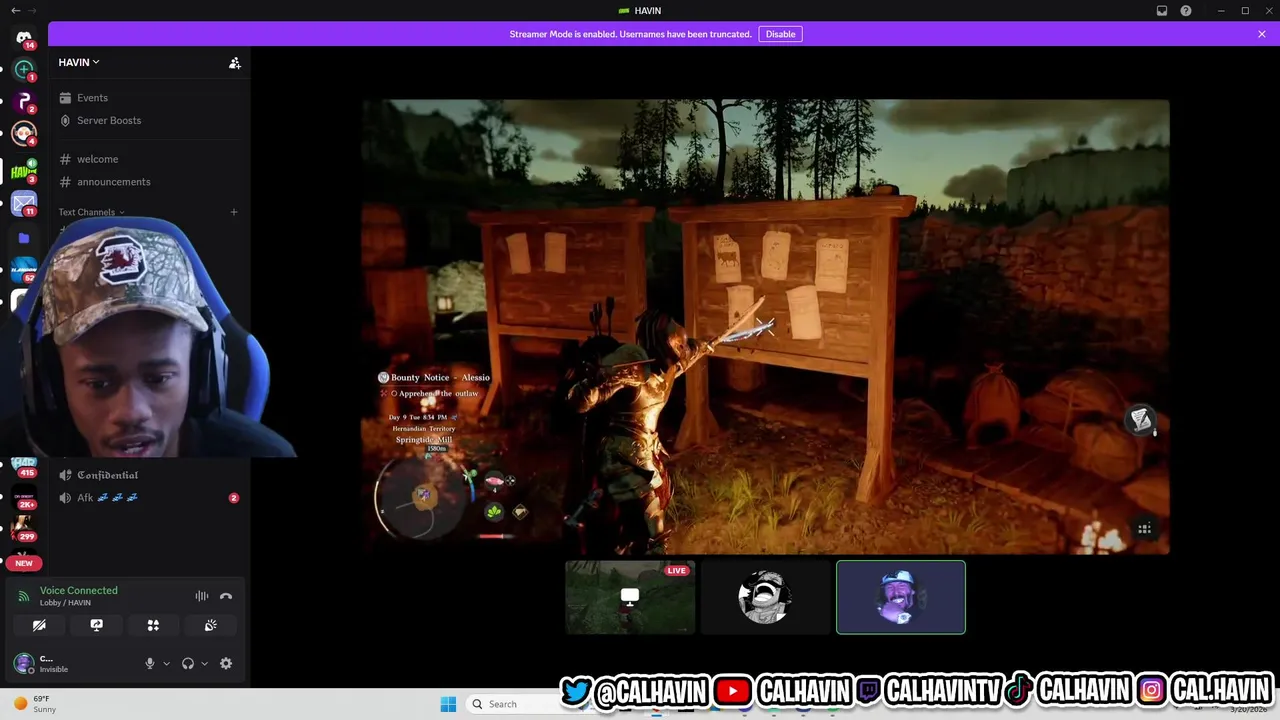
Task: Open the Windows Start button
Action: click(x=448, y=704)
